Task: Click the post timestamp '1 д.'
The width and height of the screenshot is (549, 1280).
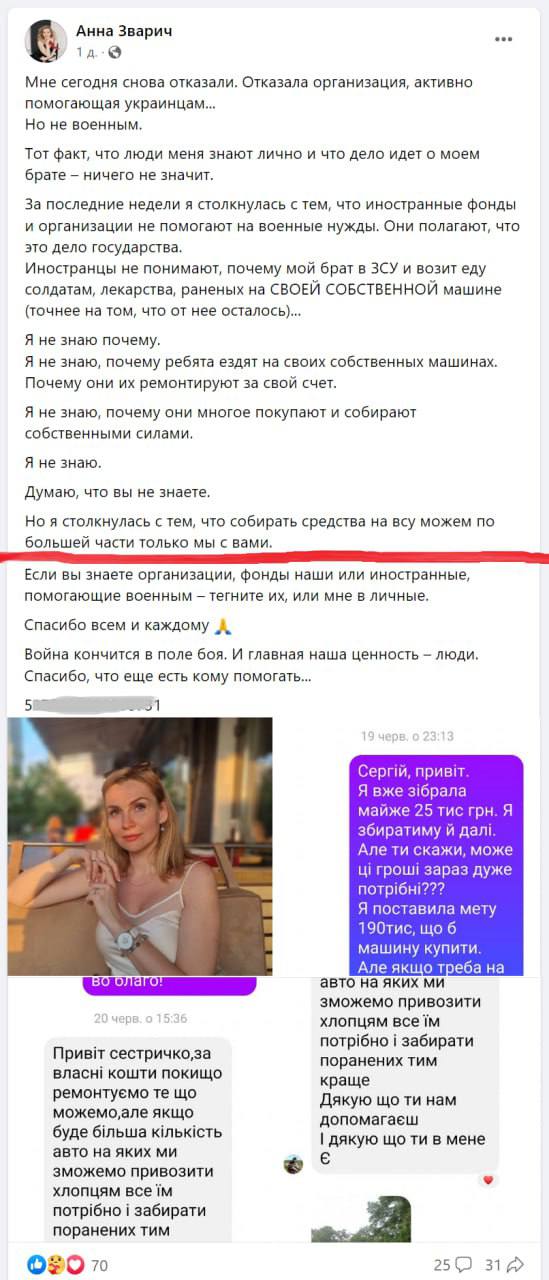Action: tap(87, 52)
